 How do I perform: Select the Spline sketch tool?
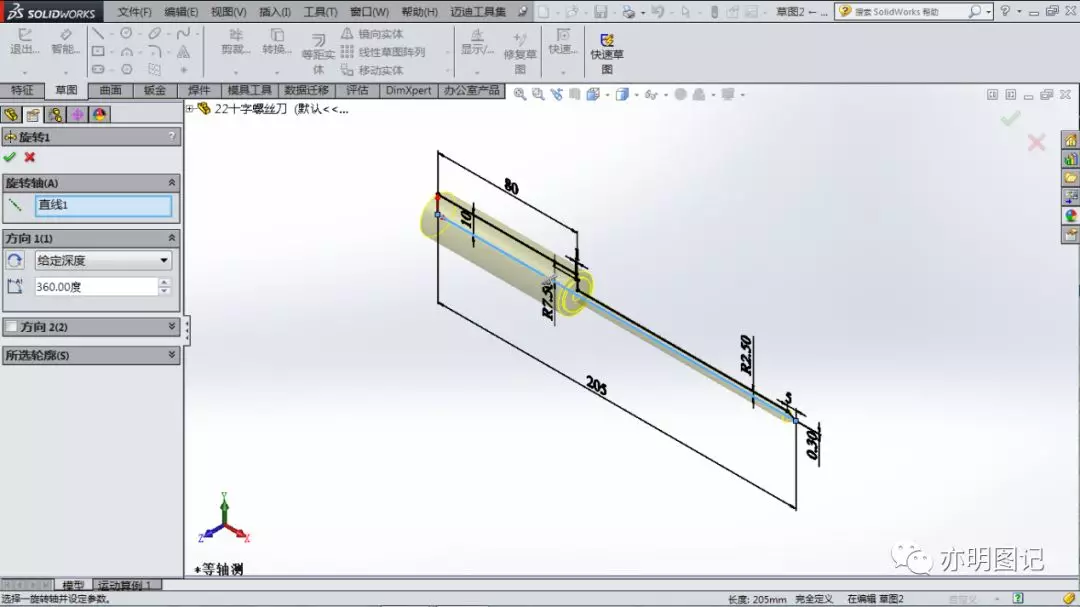(x=183, y=33)
